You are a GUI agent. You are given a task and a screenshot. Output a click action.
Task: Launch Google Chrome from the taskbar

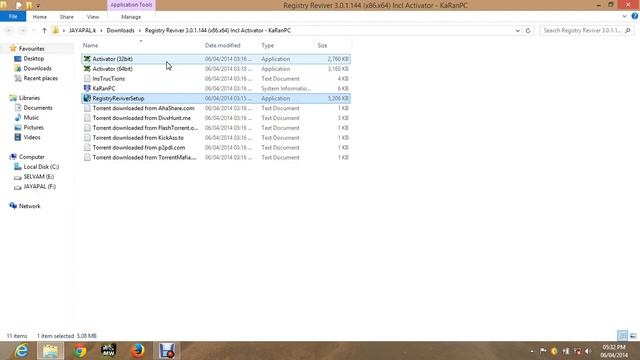point(80,351)
